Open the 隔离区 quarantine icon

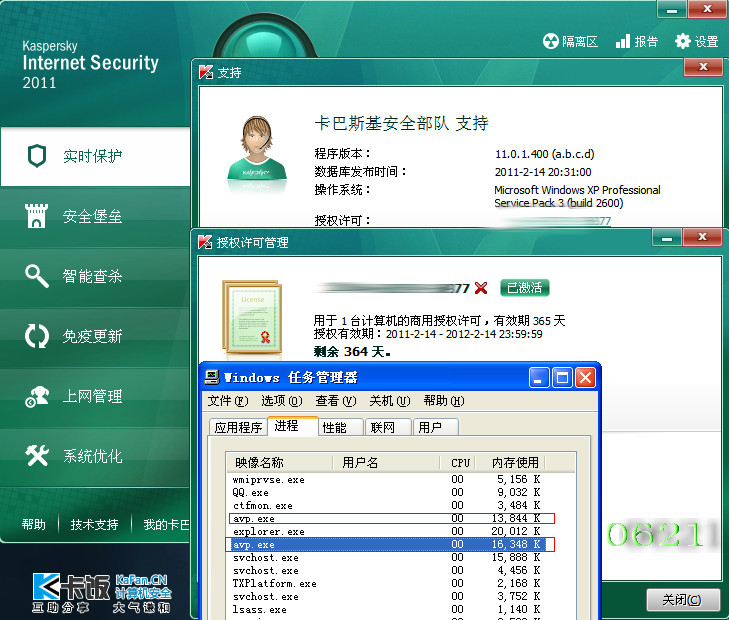click(550, 41)
